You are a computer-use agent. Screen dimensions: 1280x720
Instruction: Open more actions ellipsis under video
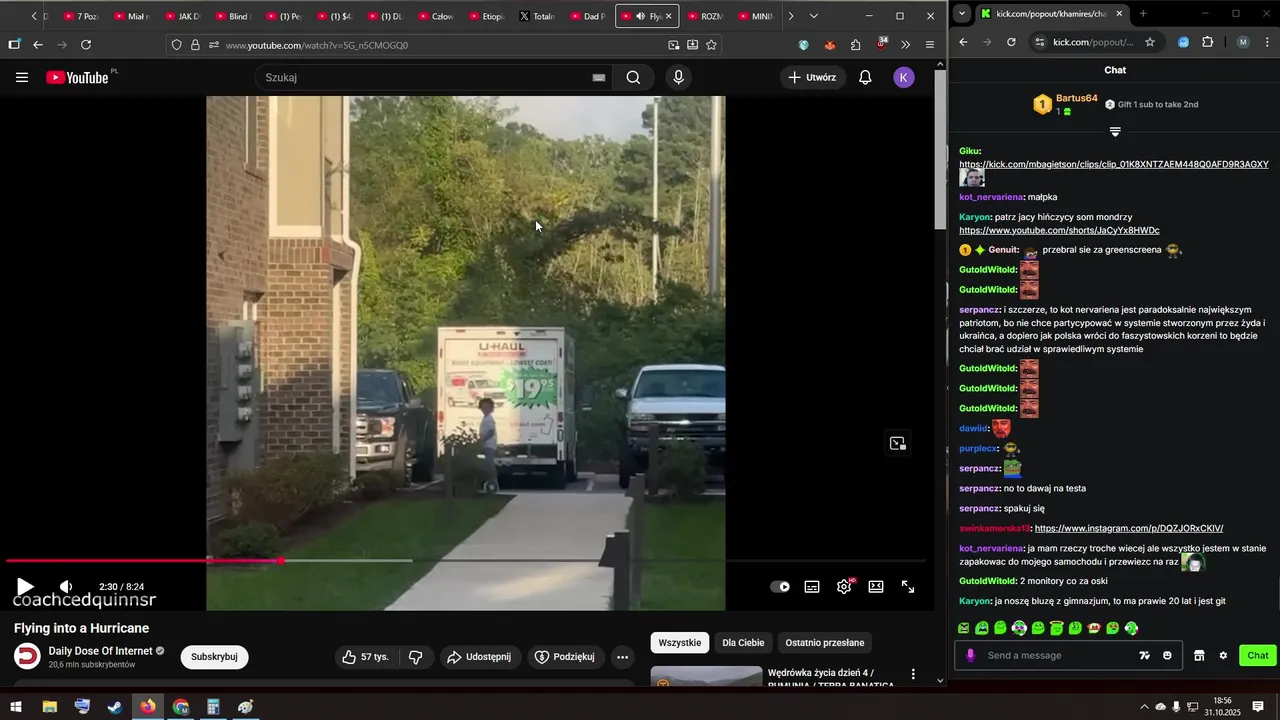click(622, 657)
